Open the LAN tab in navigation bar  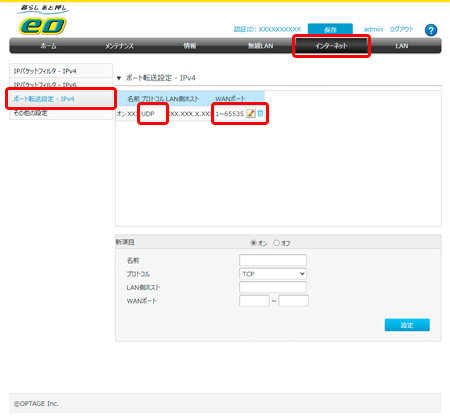pos(402,46)
